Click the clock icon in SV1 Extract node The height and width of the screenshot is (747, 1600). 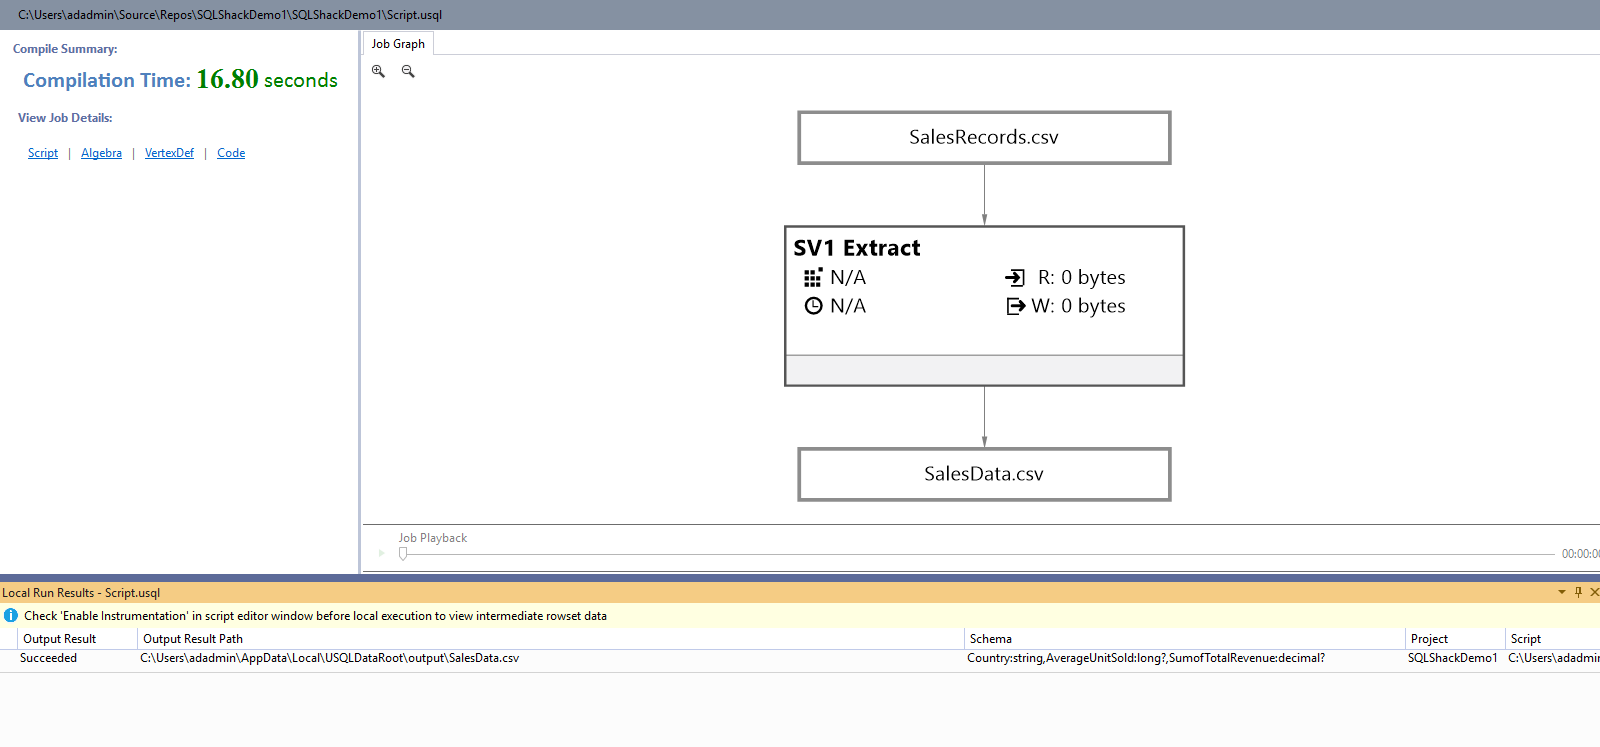click(x=814, y=306)
